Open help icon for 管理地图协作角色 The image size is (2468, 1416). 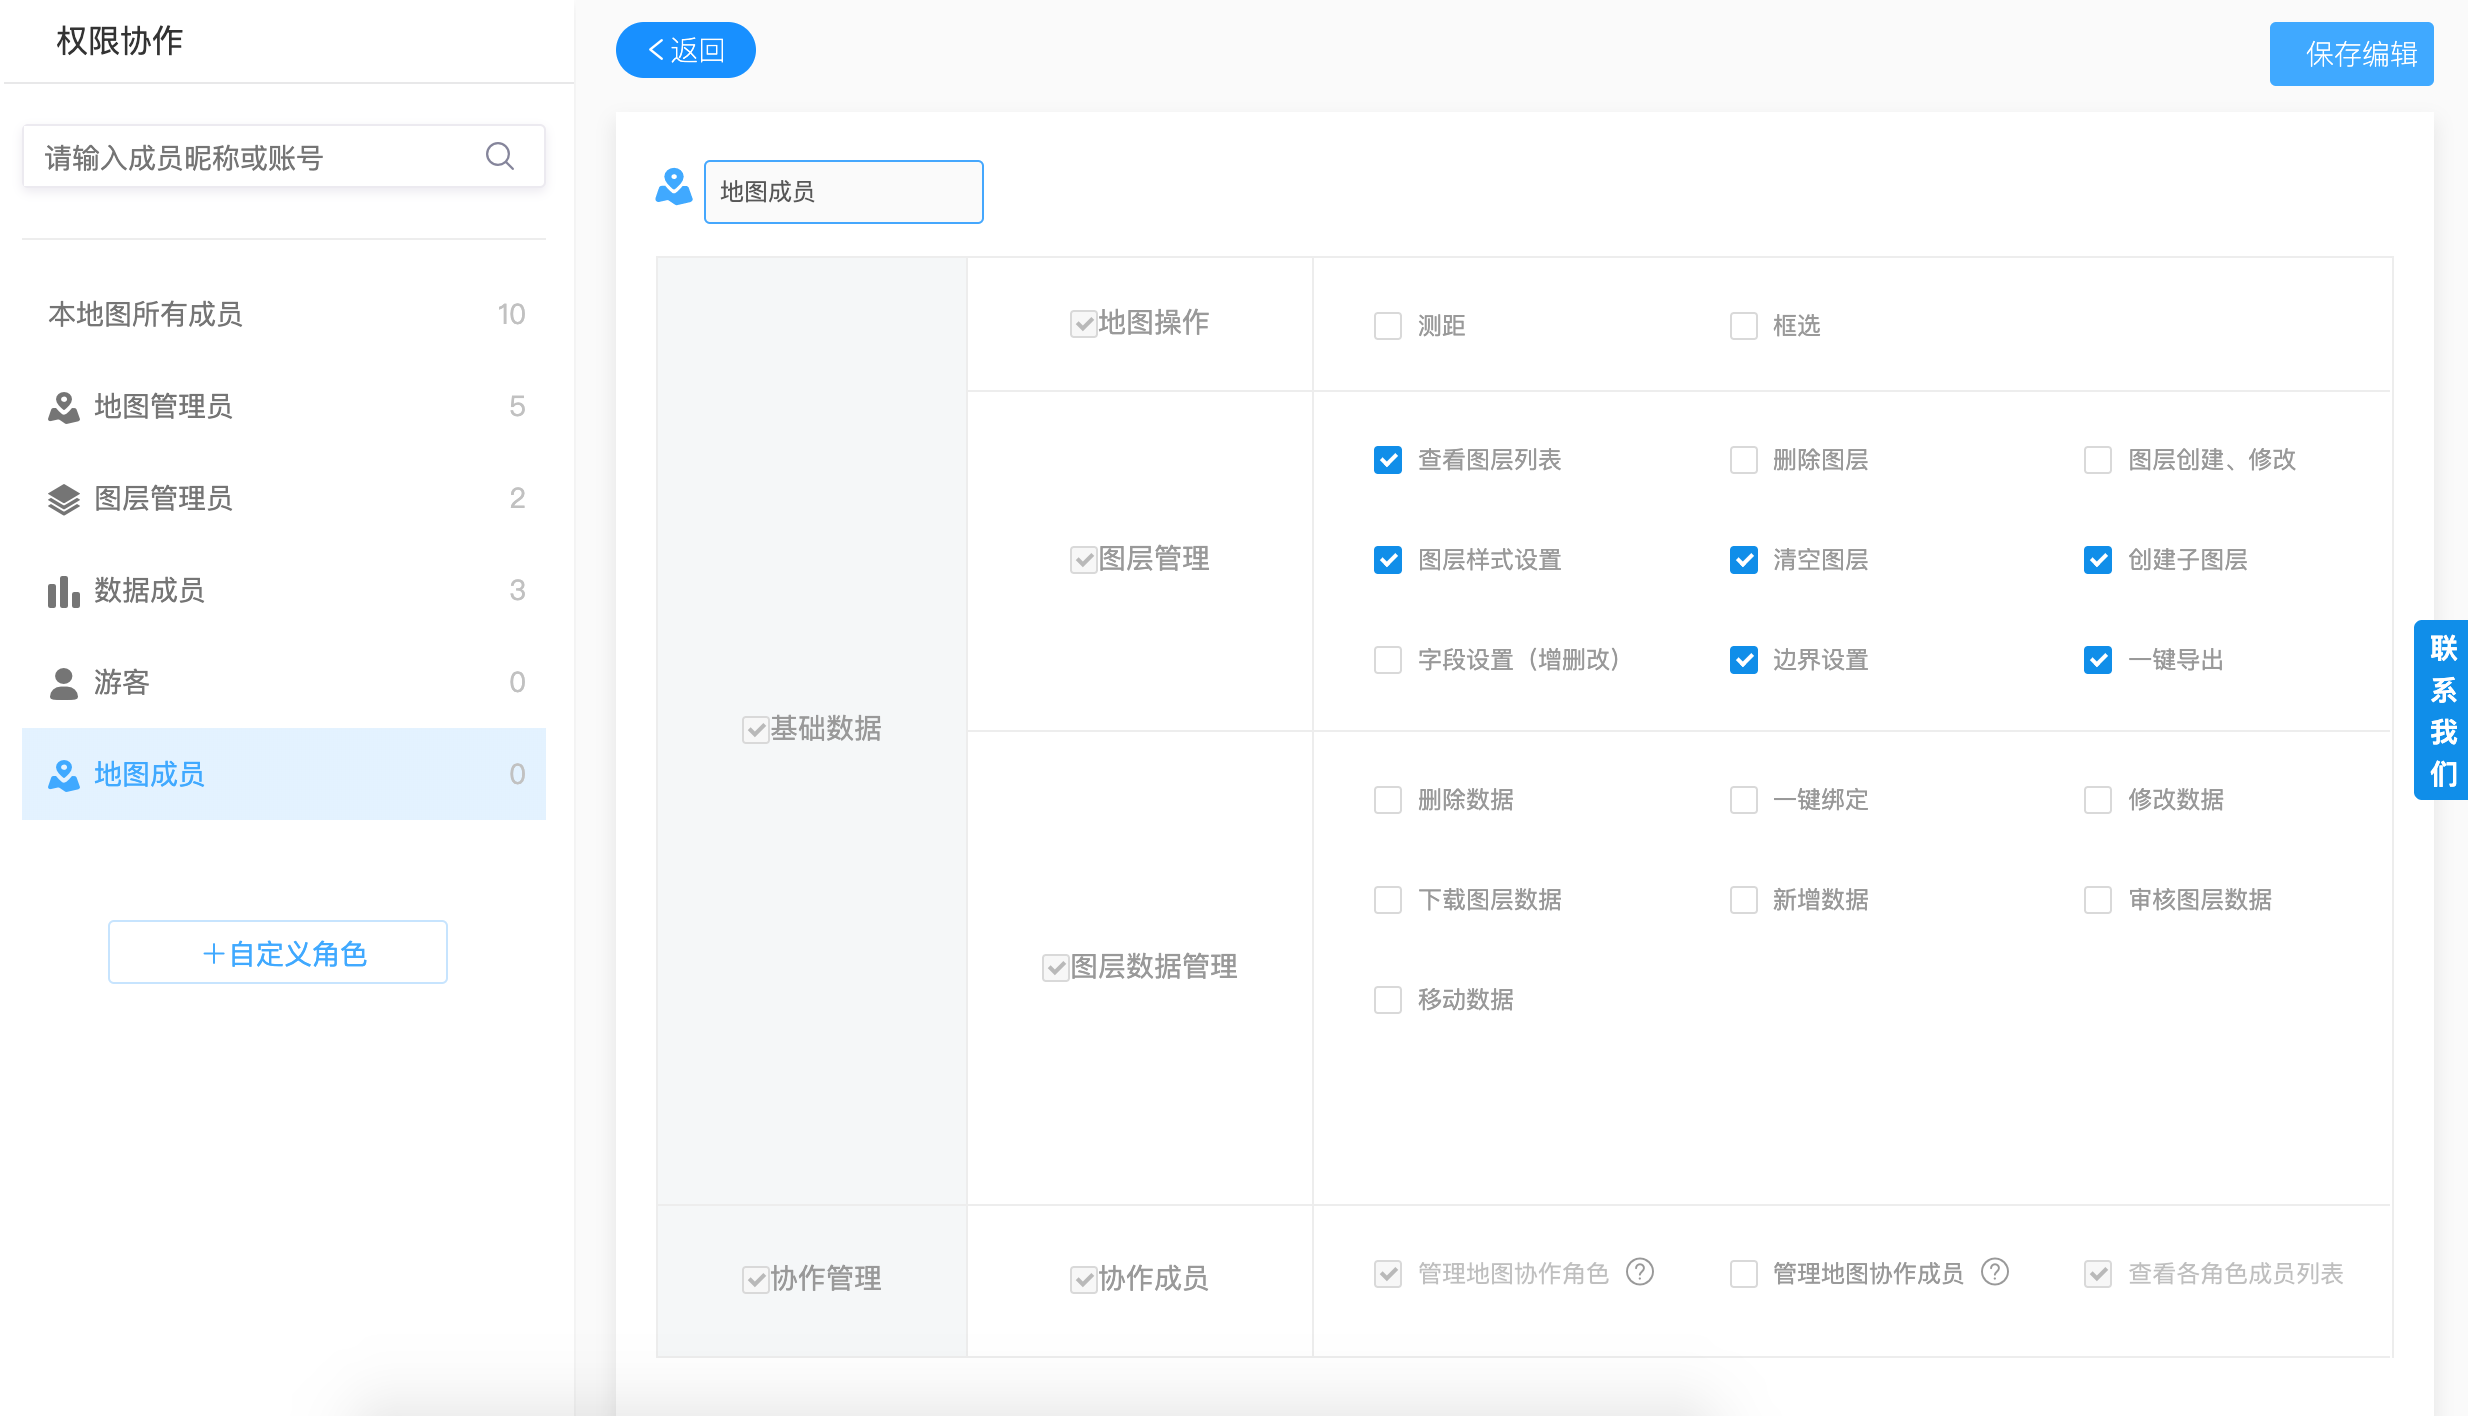[1640, 1272]
